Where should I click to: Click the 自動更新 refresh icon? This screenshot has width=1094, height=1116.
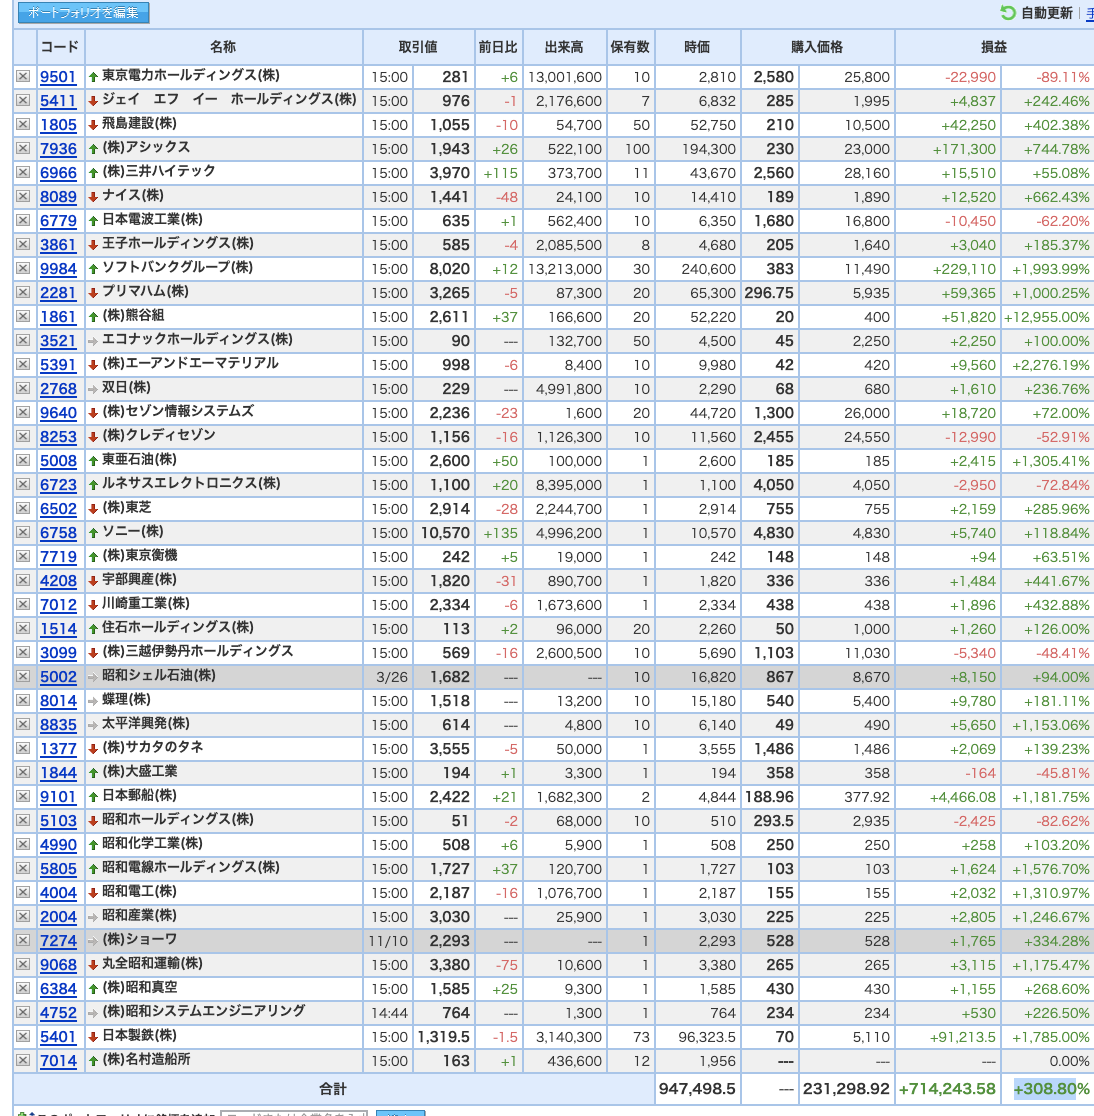pyautogui.click(x=1007, y=13)
